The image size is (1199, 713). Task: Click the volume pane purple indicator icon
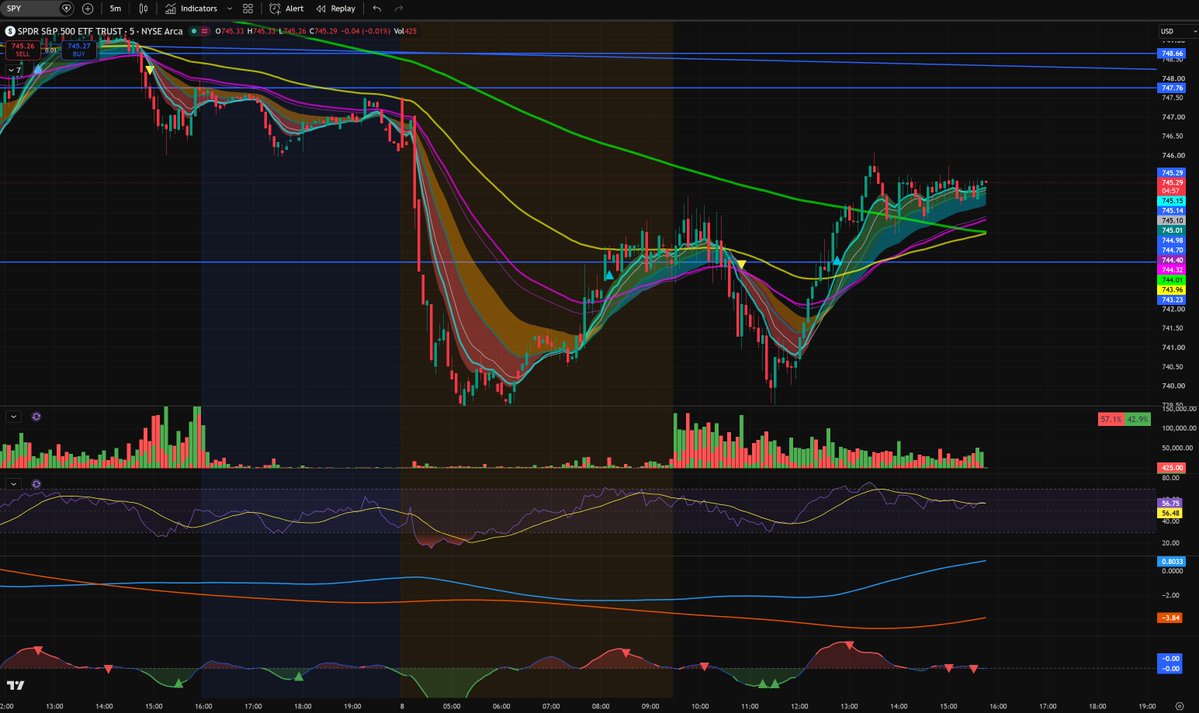36,417
